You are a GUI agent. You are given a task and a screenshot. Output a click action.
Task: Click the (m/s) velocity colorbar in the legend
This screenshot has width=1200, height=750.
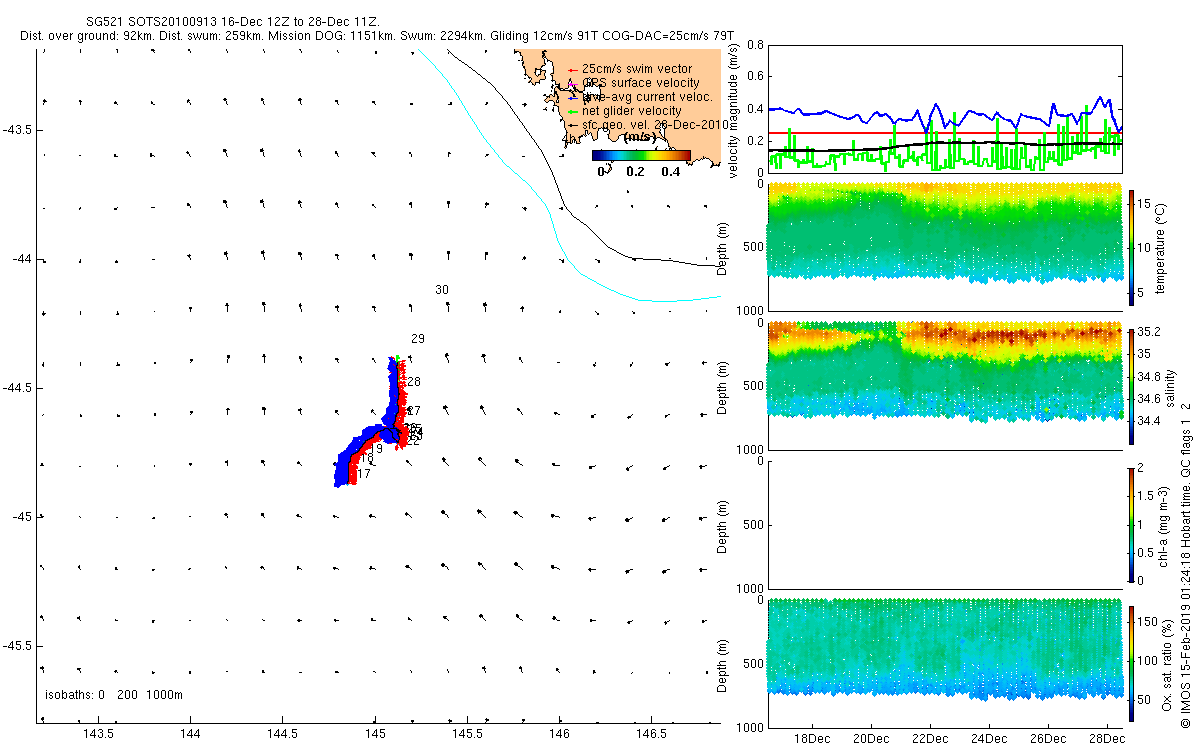point(641,155)
